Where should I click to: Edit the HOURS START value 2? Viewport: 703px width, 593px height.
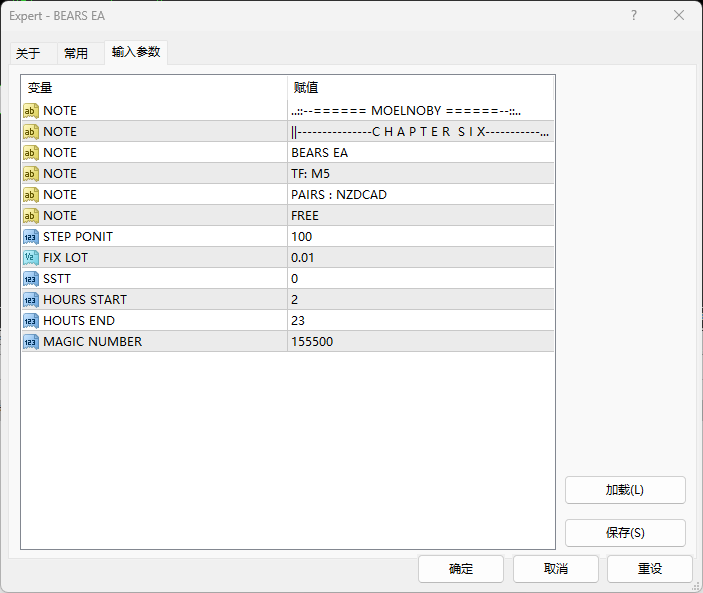[x=421, y=300]
